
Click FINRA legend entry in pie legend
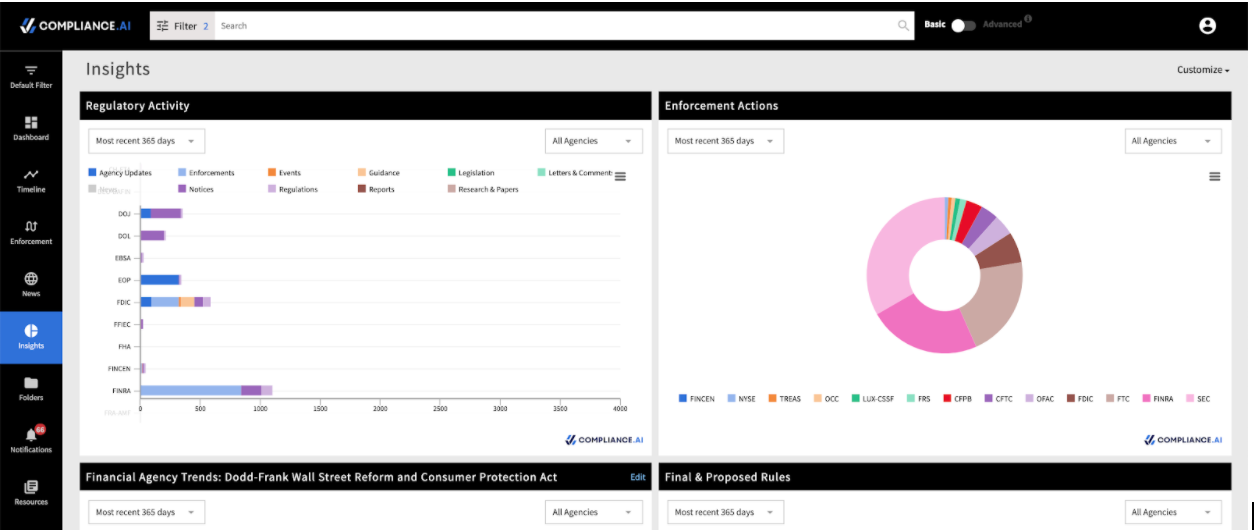pos(1156,398)
